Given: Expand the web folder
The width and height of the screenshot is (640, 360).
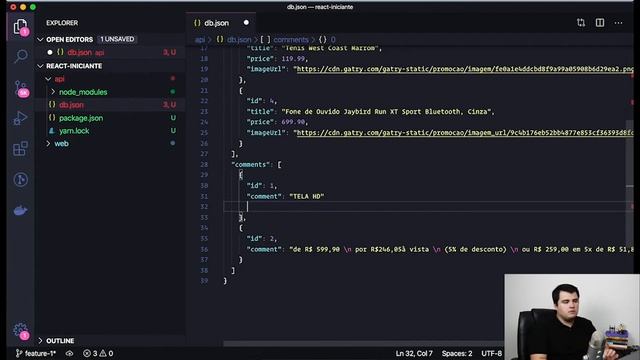Looking at the screenshot, I should click(x=48, y=144).
